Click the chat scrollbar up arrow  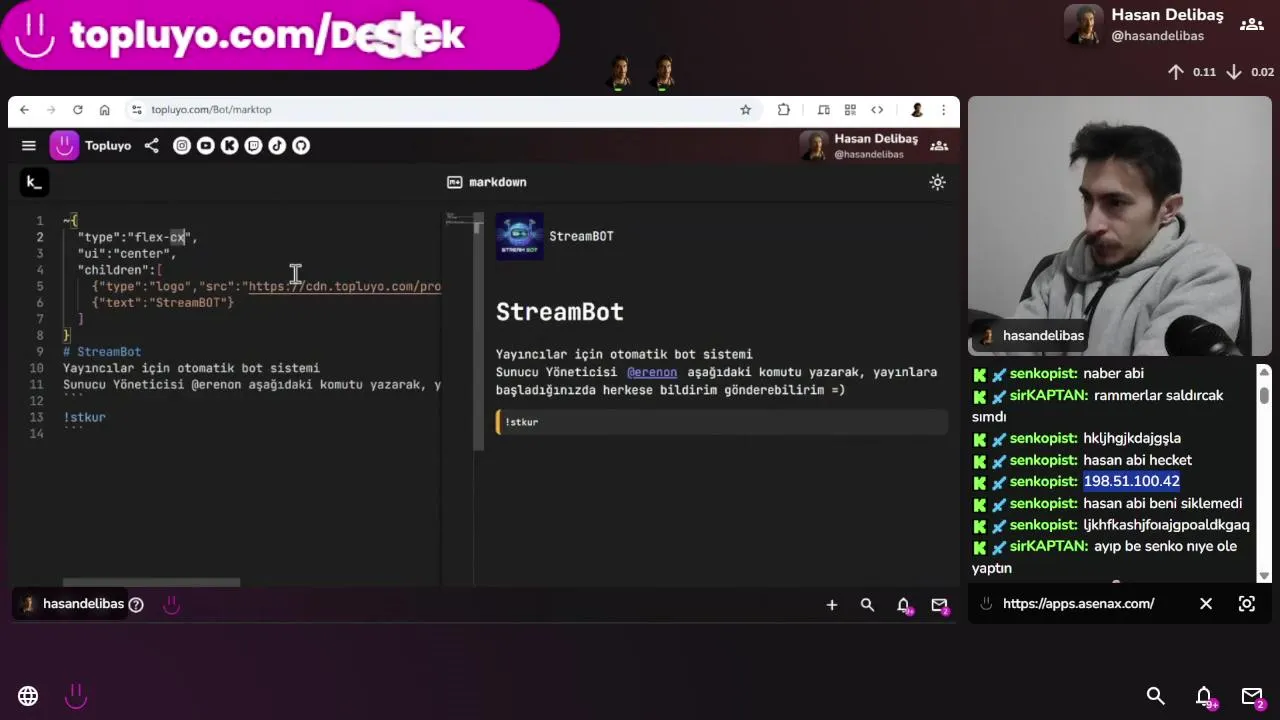(1264, 371)
